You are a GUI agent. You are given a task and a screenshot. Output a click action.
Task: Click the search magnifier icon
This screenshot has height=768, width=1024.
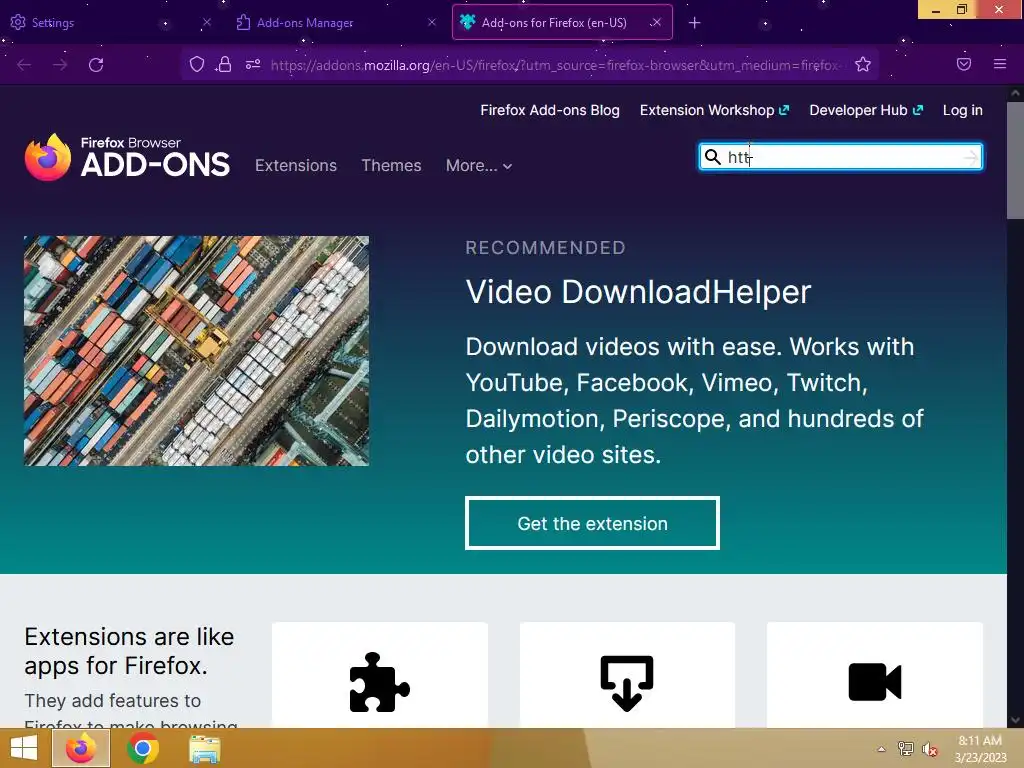(x=712, y=157)
